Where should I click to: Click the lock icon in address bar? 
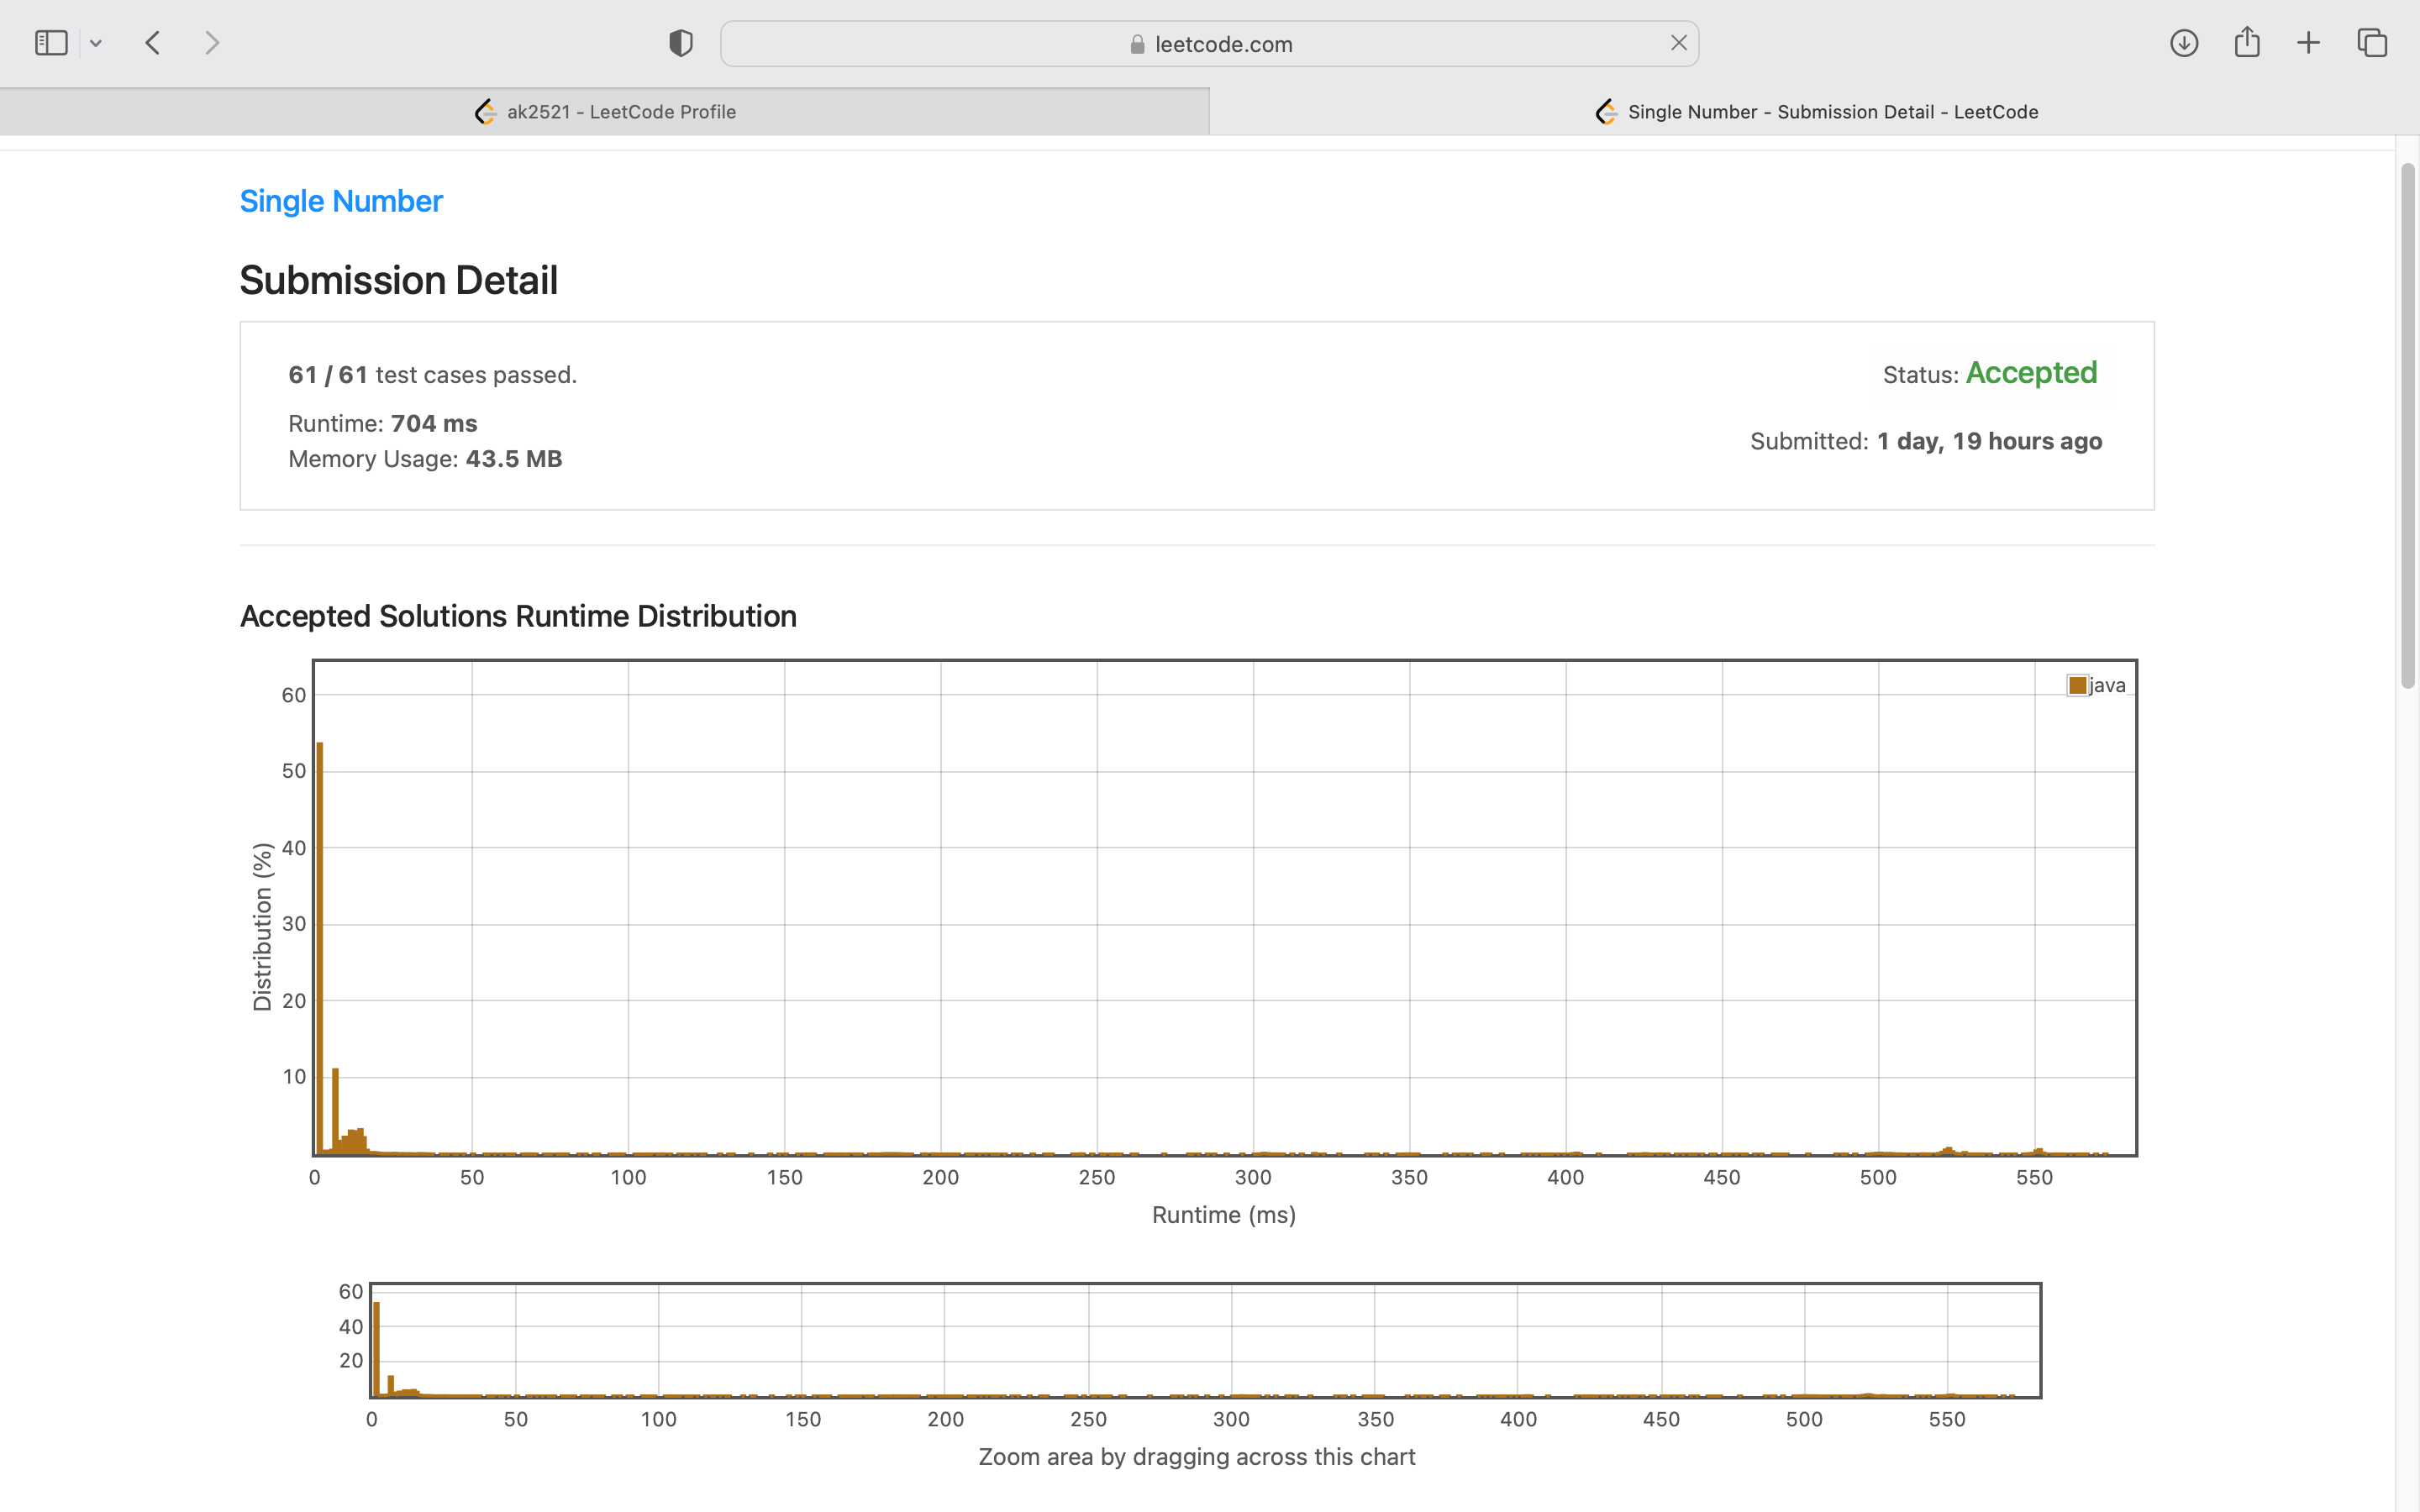click(1137, 44)
